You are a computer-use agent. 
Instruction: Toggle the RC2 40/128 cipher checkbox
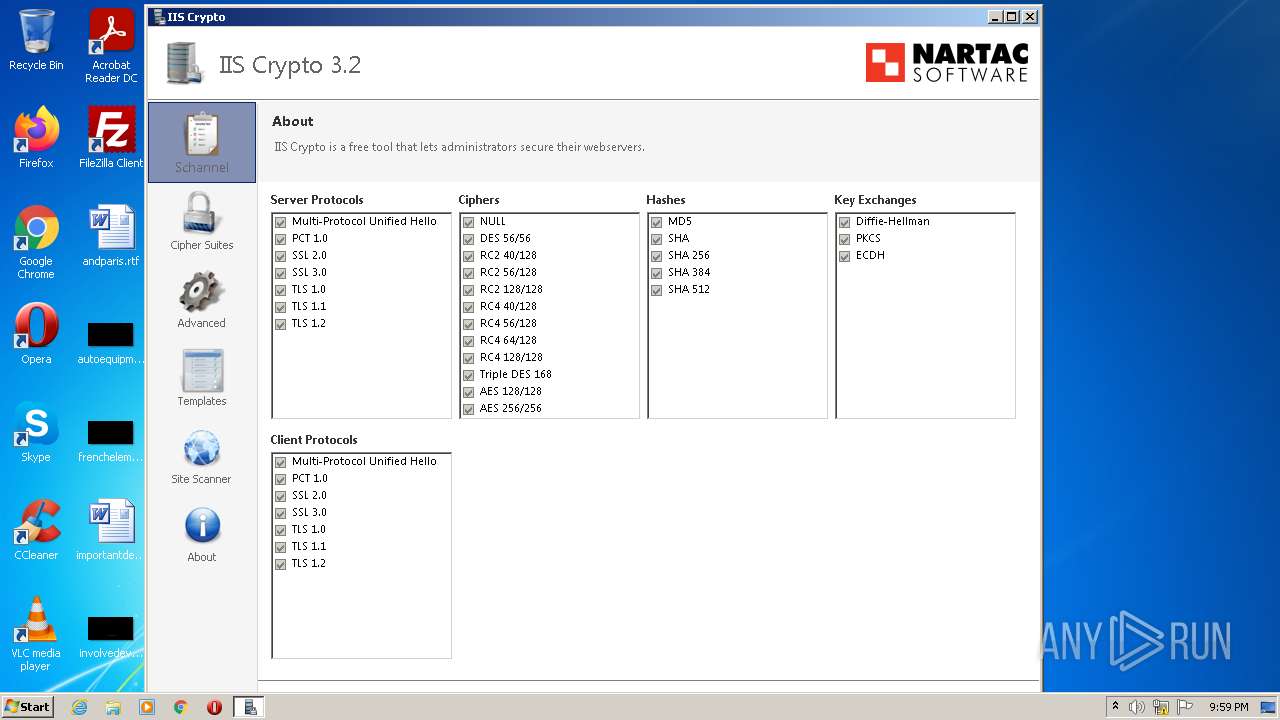click(x=469, y=256)
